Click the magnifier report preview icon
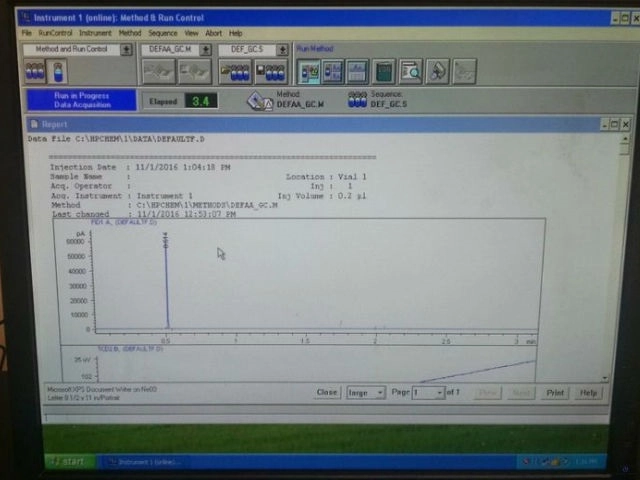Image resolution: width=640 pixels, height=480 pixels. tap(410, 71)
